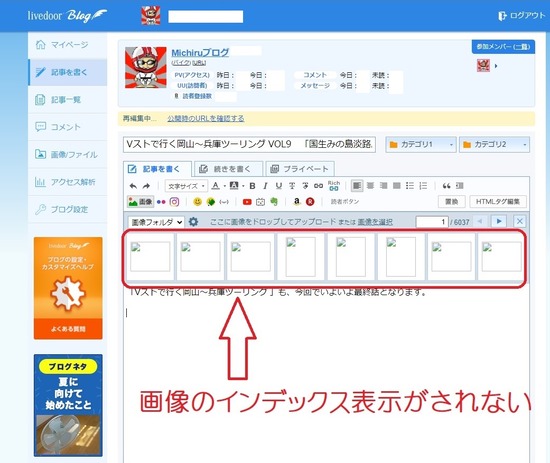
Task: Select the 記事を書く editor tab
Action: [157, 169]
